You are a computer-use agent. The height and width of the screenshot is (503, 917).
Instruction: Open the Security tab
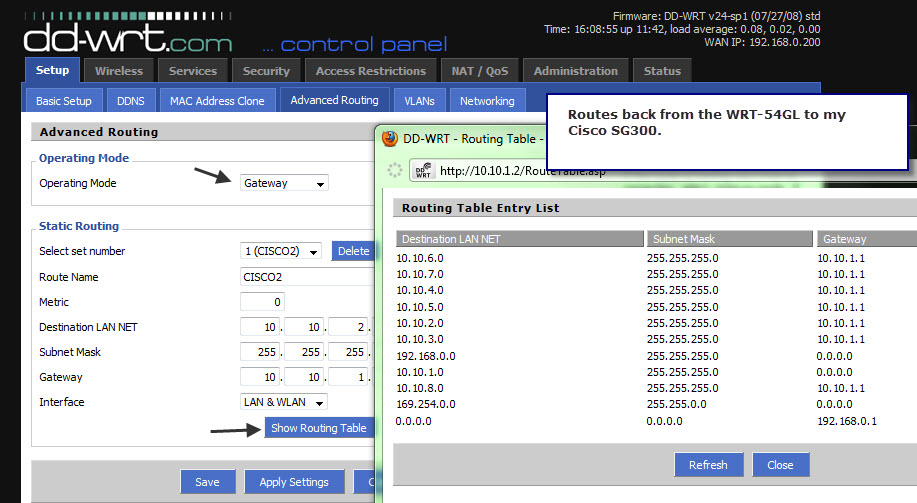[266, 71]
